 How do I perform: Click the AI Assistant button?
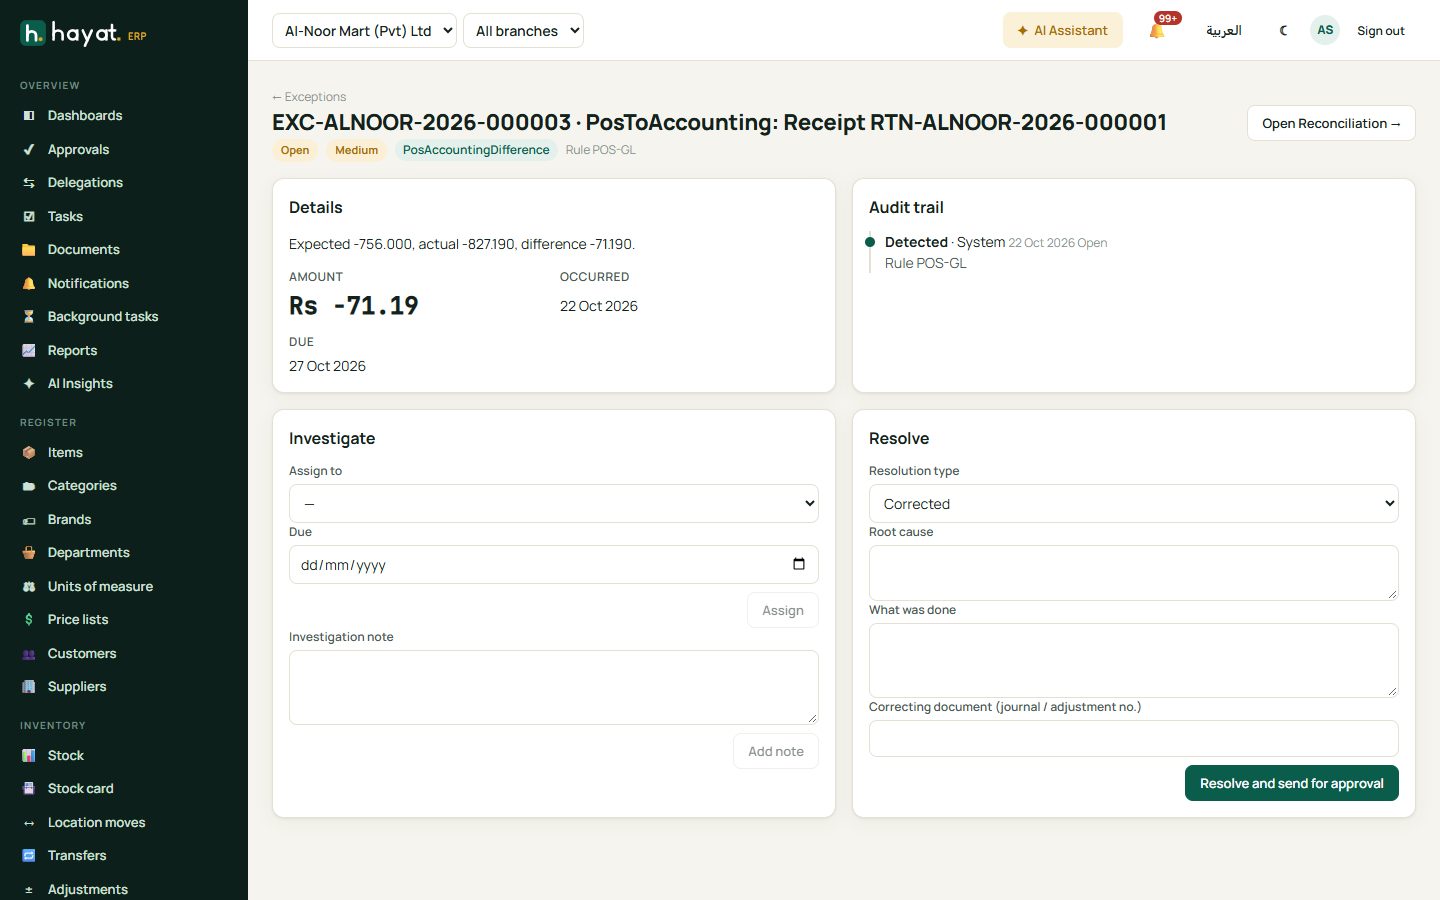pyautogui.click(x=1063, y=31)
